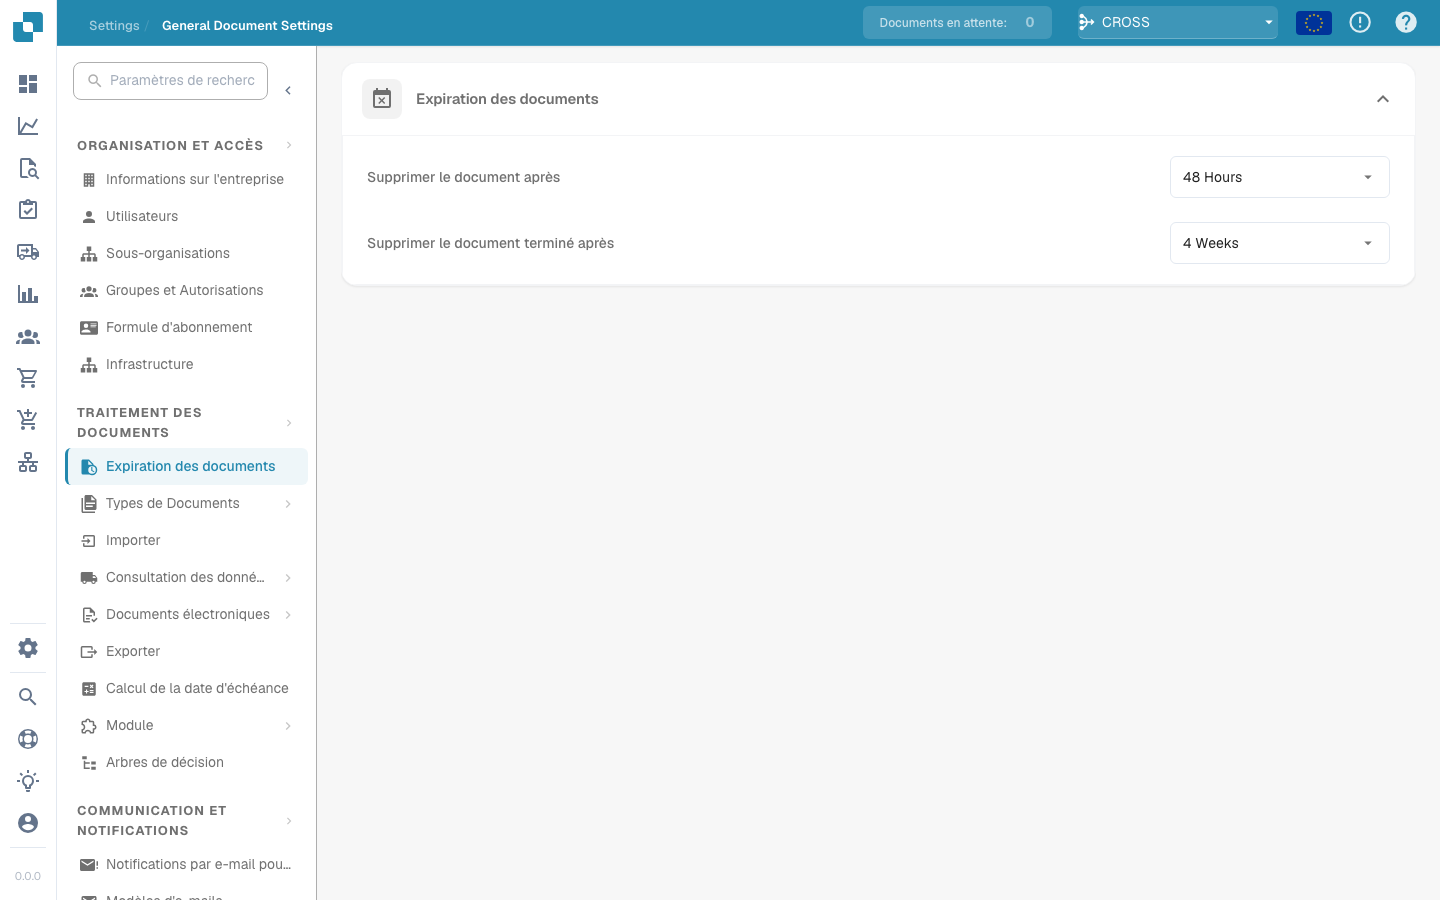Open the CROSS organisation dropdown
The width and height of the screenshot is (1440, 900).
tap(1178, 22)
